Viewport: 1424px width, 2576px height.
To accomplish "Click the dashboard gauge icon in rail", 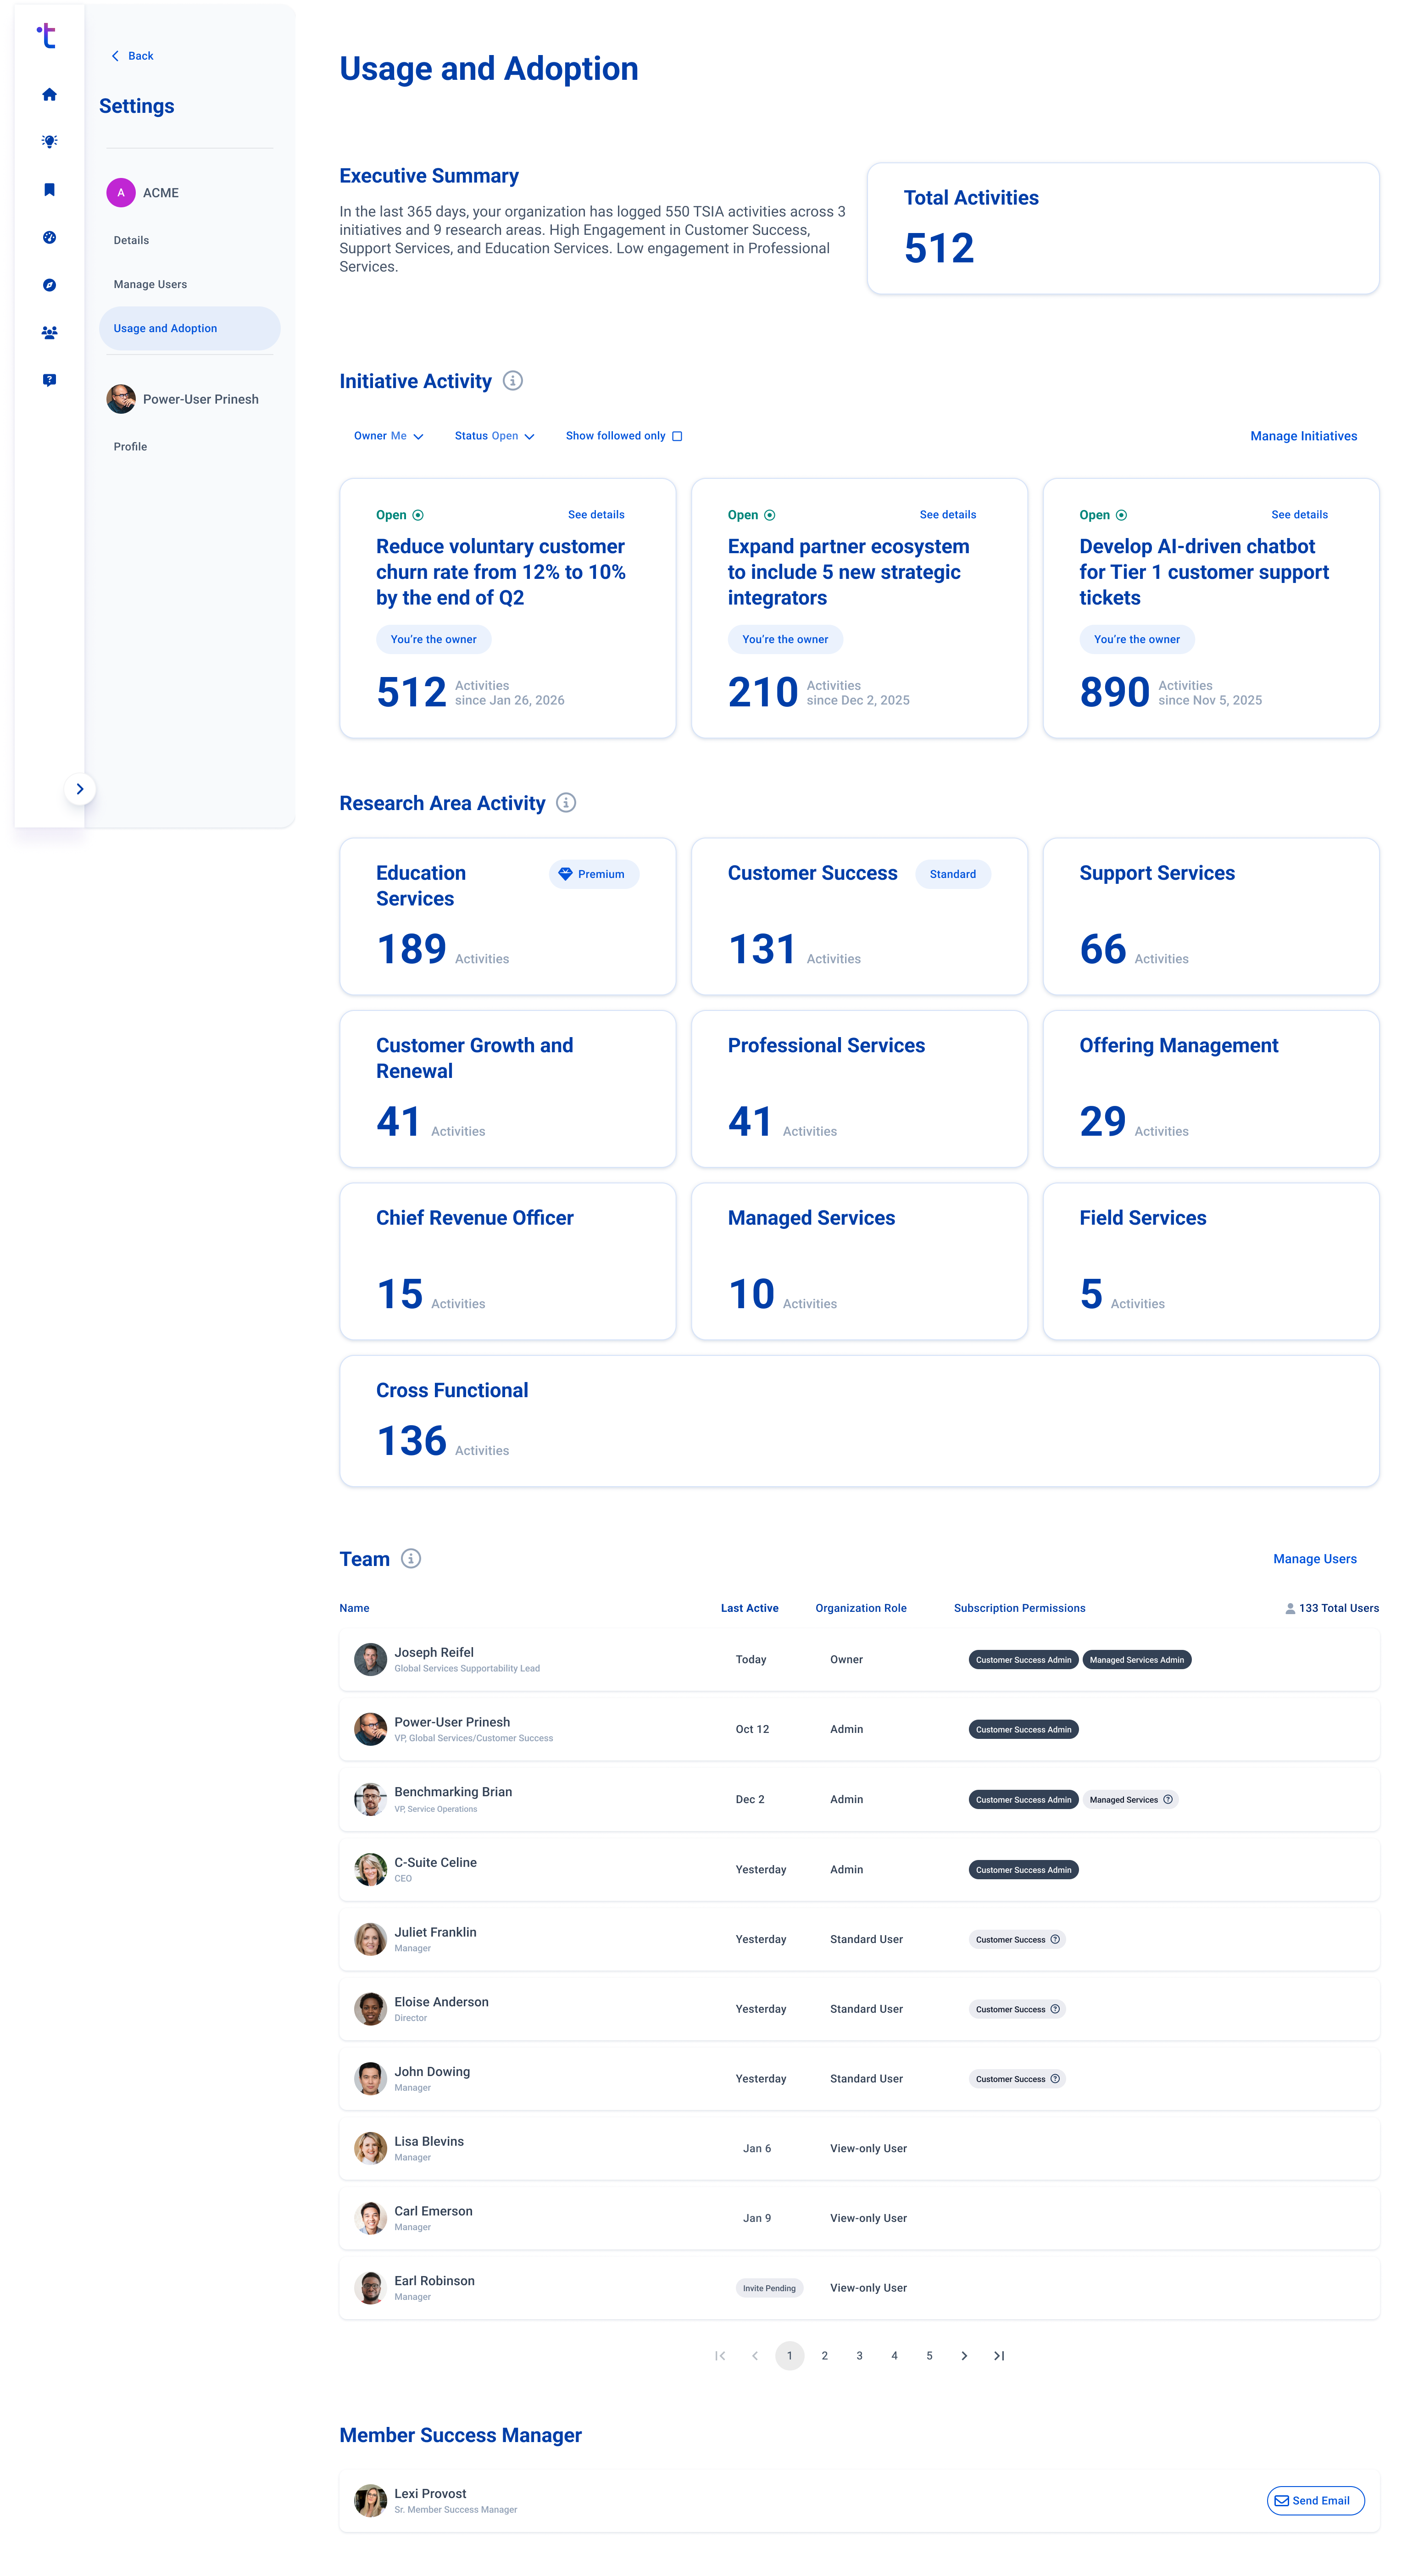I will [x=49, y=237].
